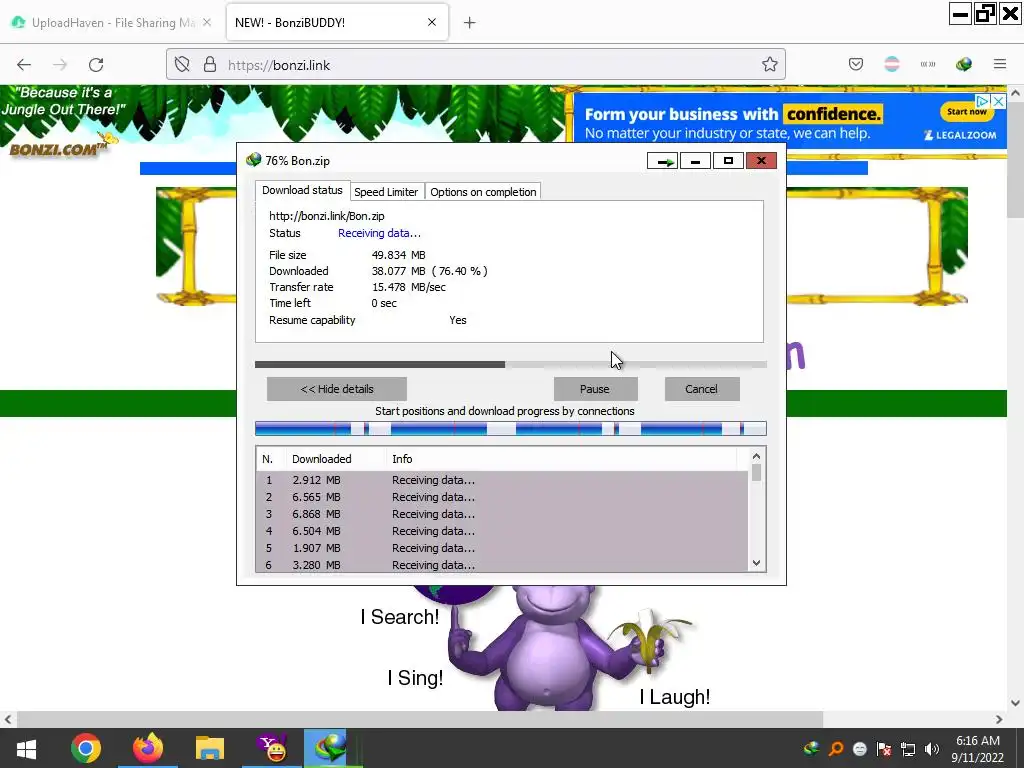Select the NEW! - BonziBUDDY! browser tab
Image resolution: width=1024 pixels, height=768 pixels.
click(x=337, y=22)
